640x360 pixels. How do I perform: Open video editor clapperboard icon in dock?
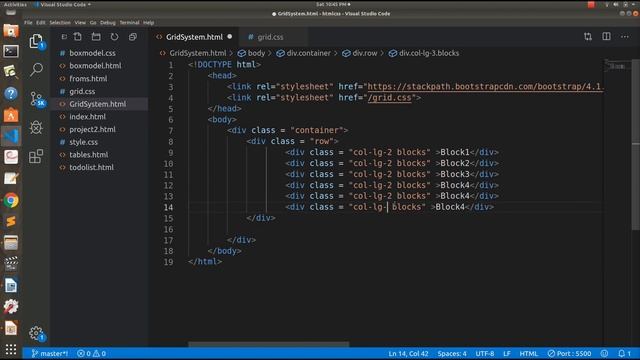(11, 264)
